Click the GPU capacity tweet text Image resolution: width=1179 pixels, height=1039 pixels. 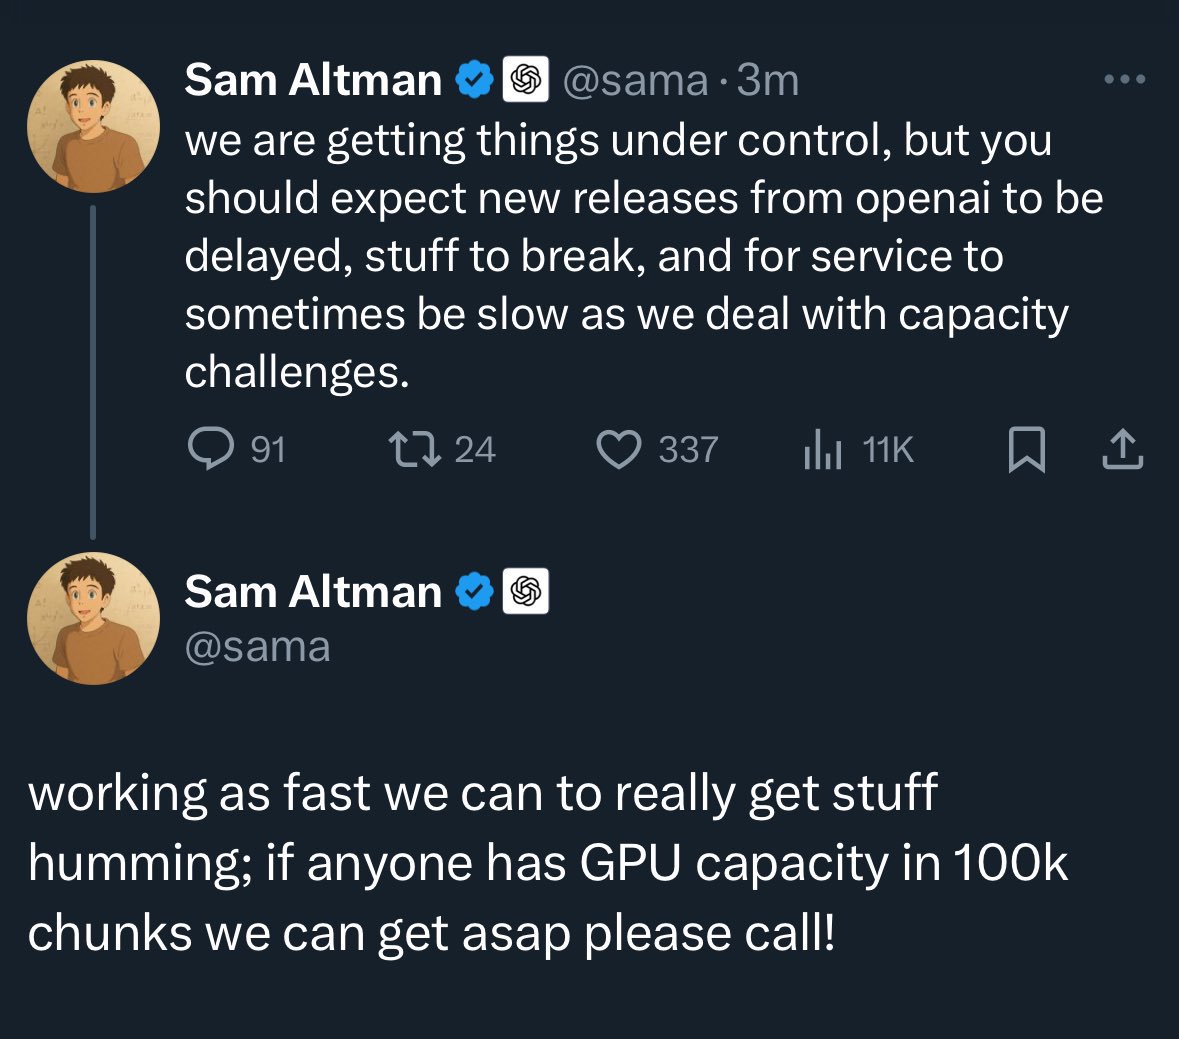click(548, 862)
